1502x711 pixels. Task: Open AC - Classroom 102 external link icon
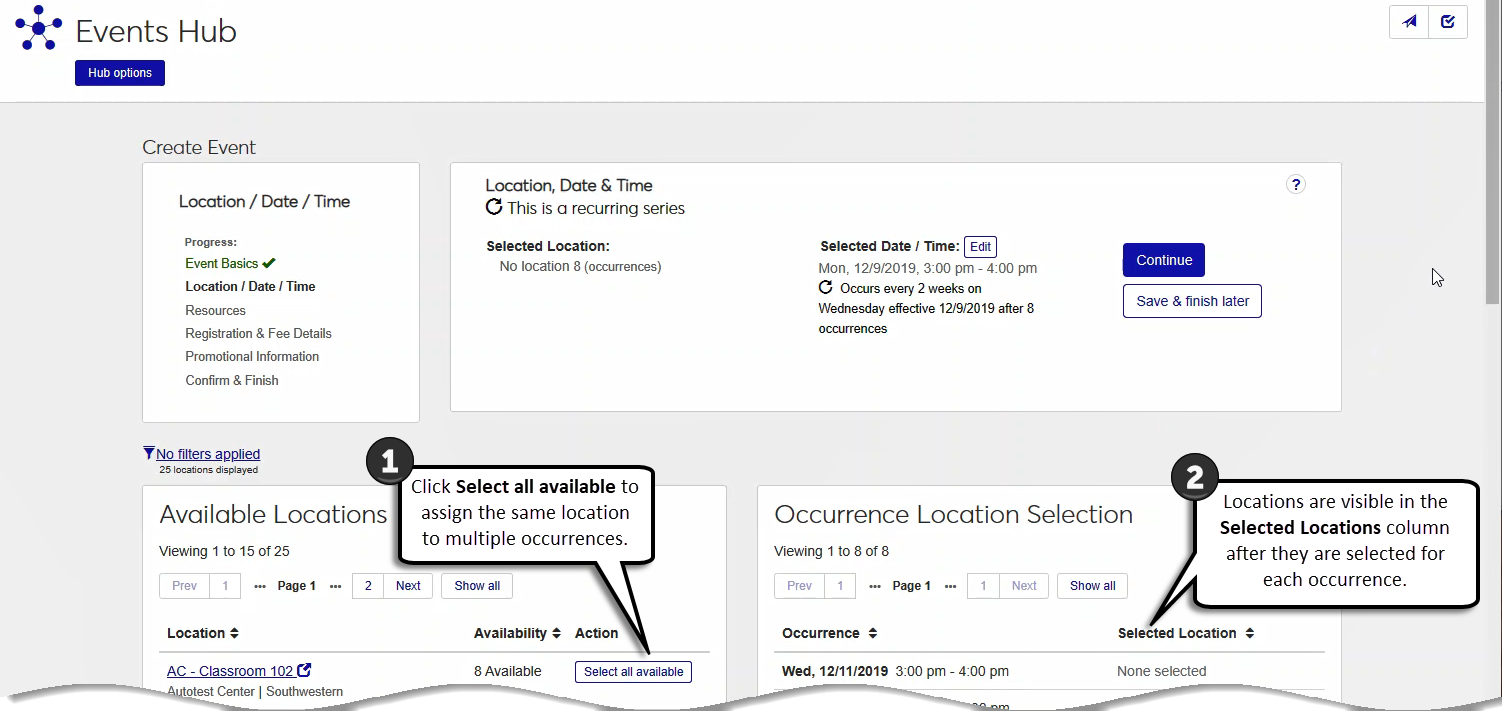click(305, 671)
